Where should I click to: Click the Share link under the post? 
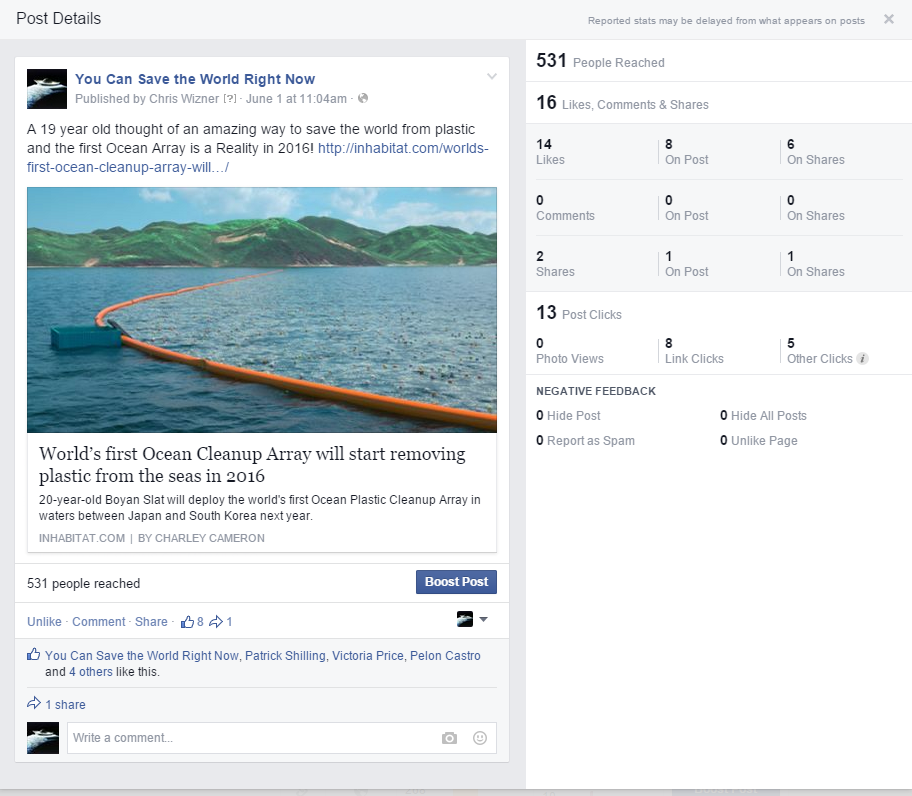point(151,622)
